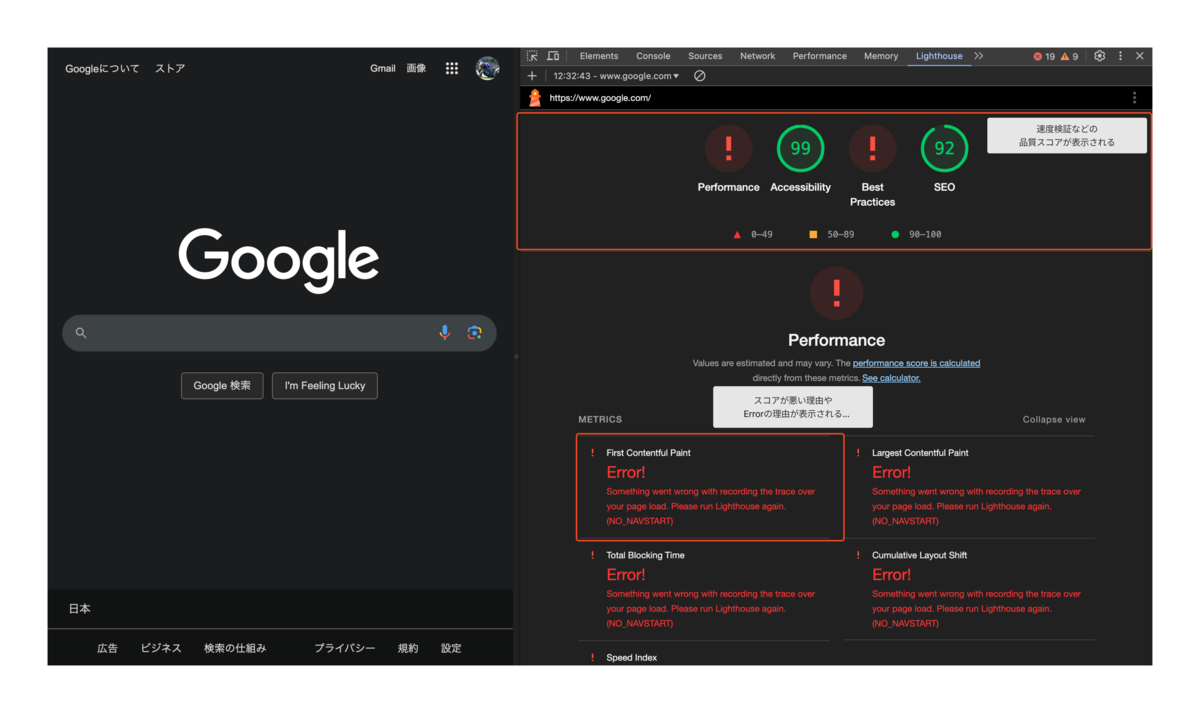
Task: Click the 日本 region label in the footer
Action: click(x=80, y=608)
